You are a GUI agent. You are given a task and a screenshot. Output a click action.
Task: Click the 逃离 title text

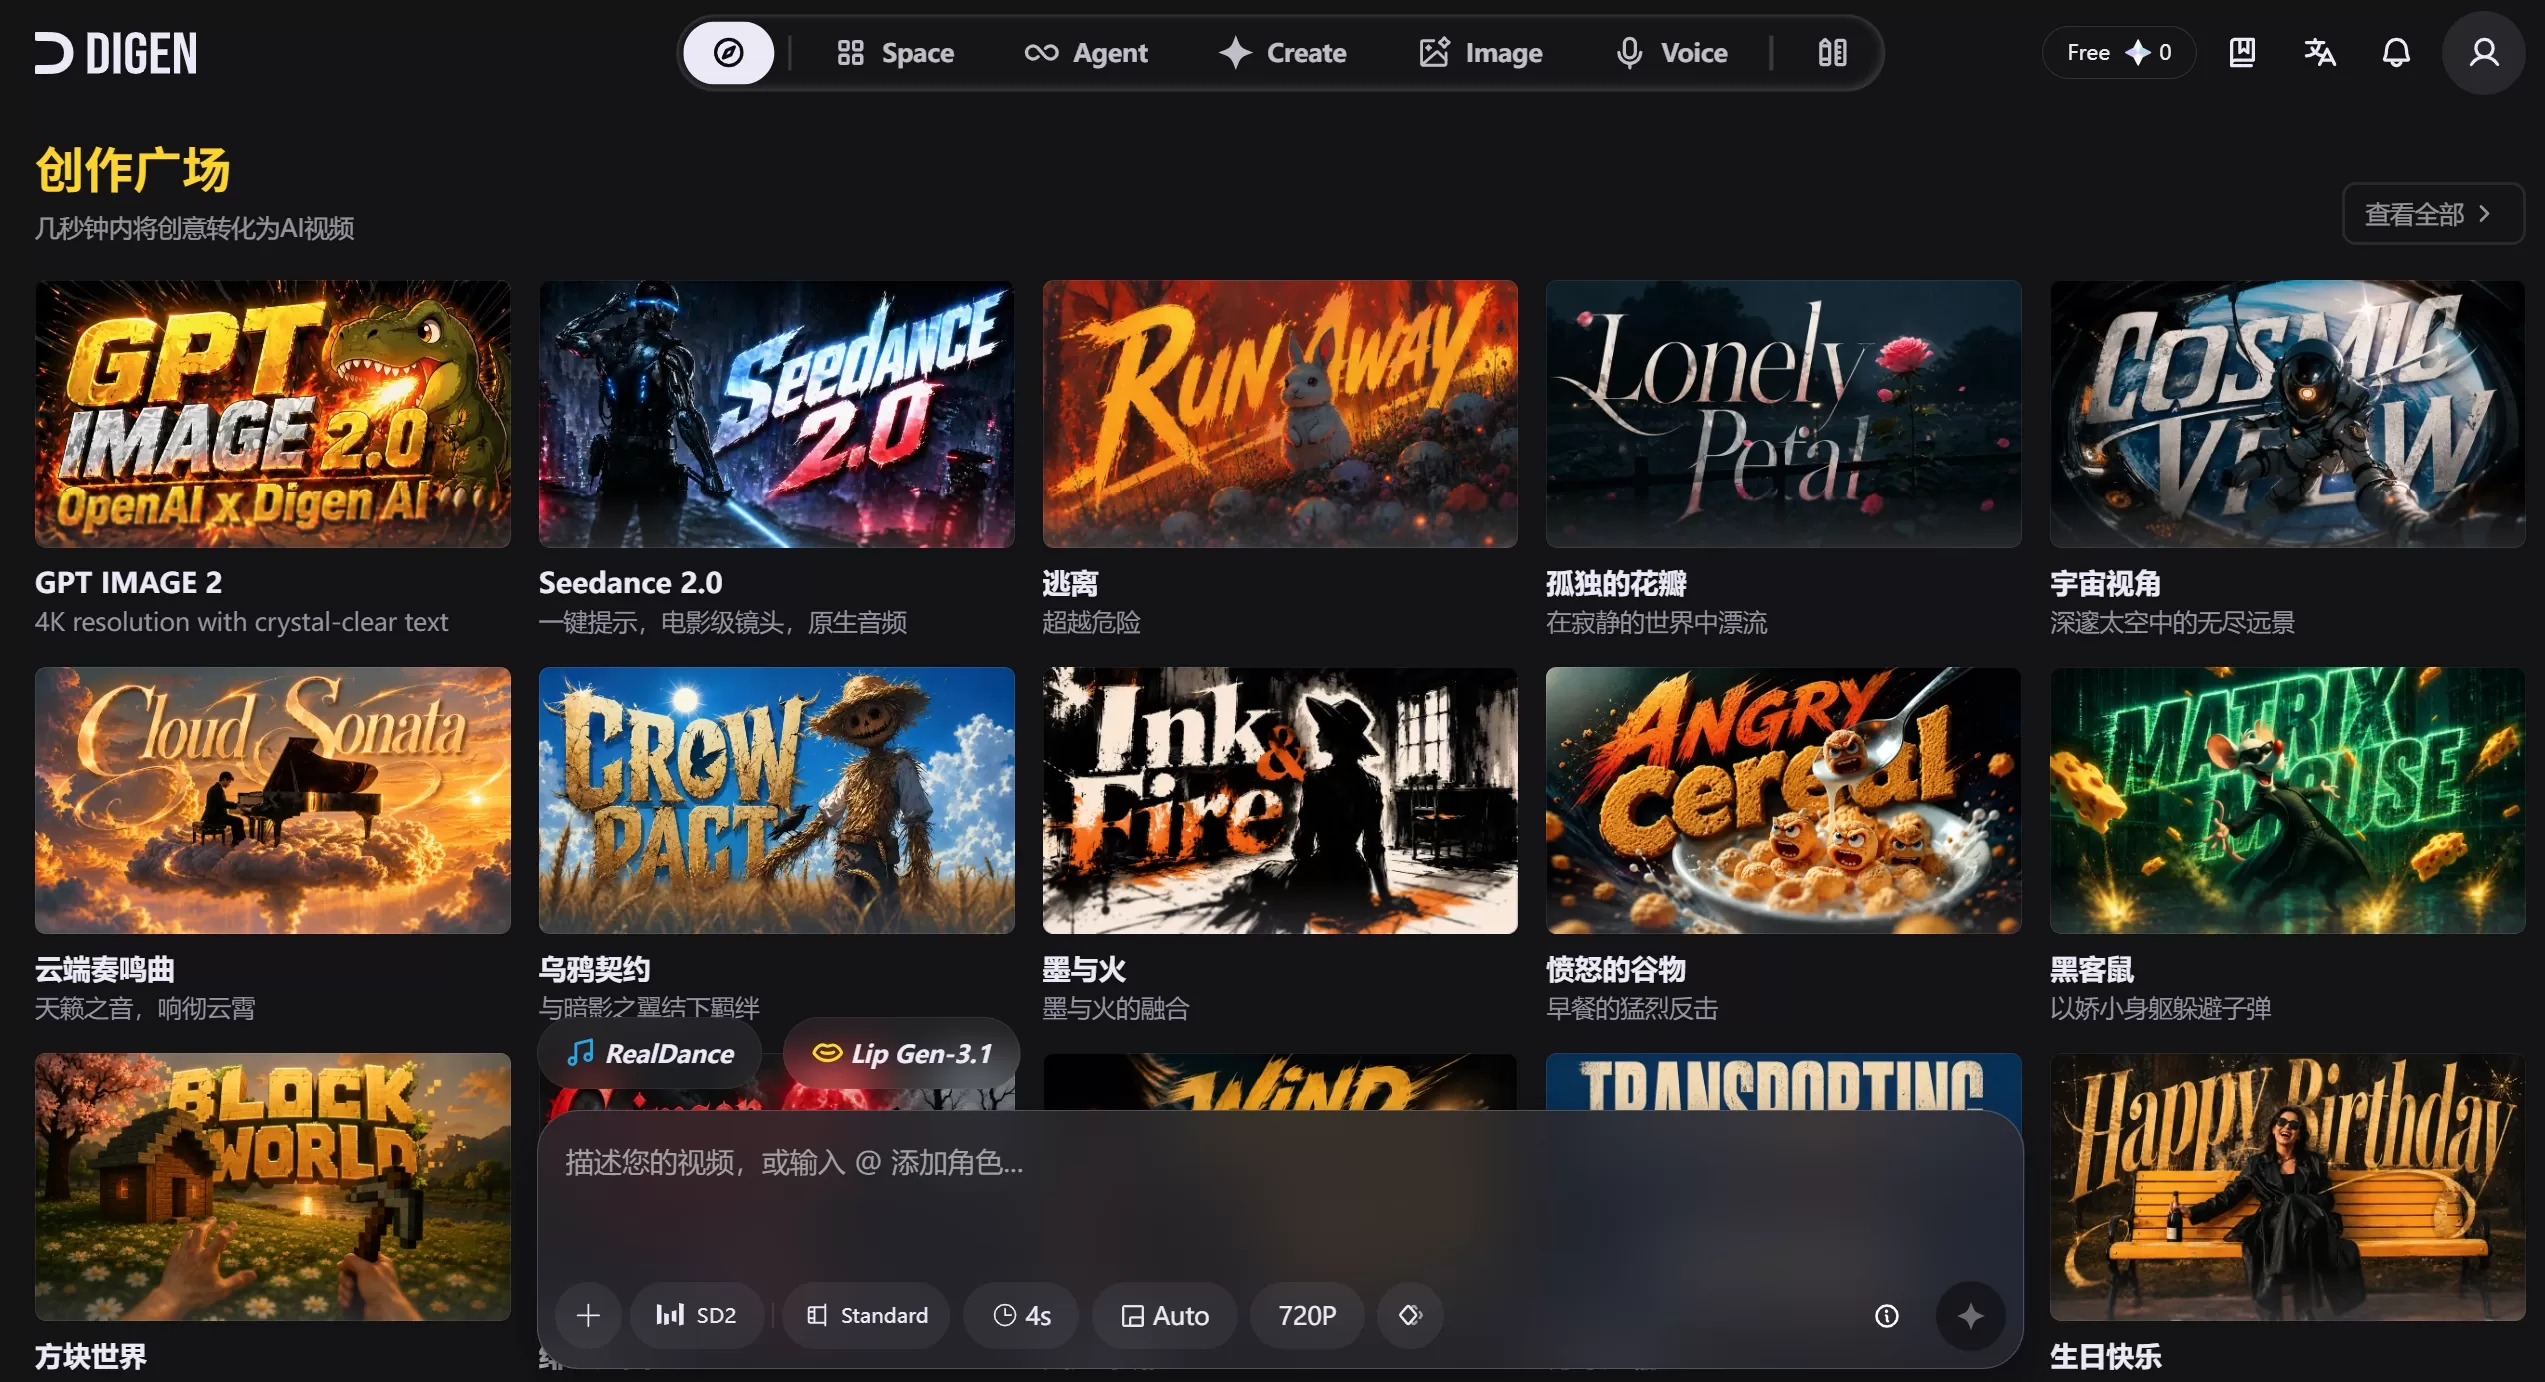tap(1070, 583)
